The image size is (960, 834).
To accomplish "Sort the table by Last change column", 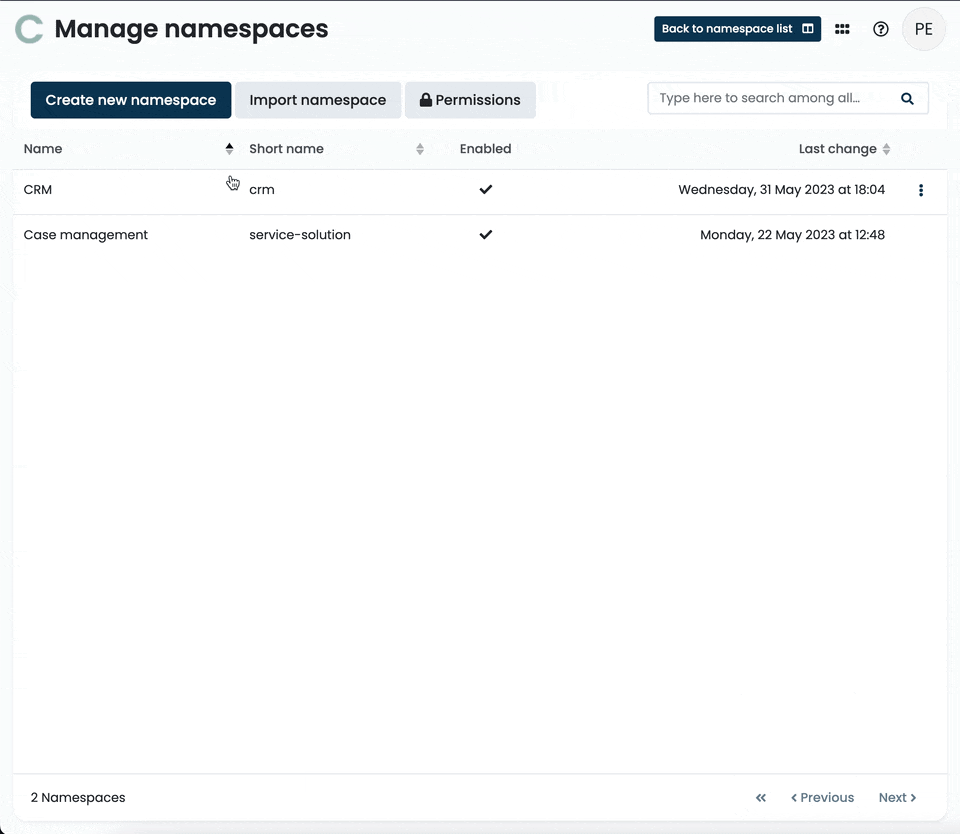I will (886, 148).
